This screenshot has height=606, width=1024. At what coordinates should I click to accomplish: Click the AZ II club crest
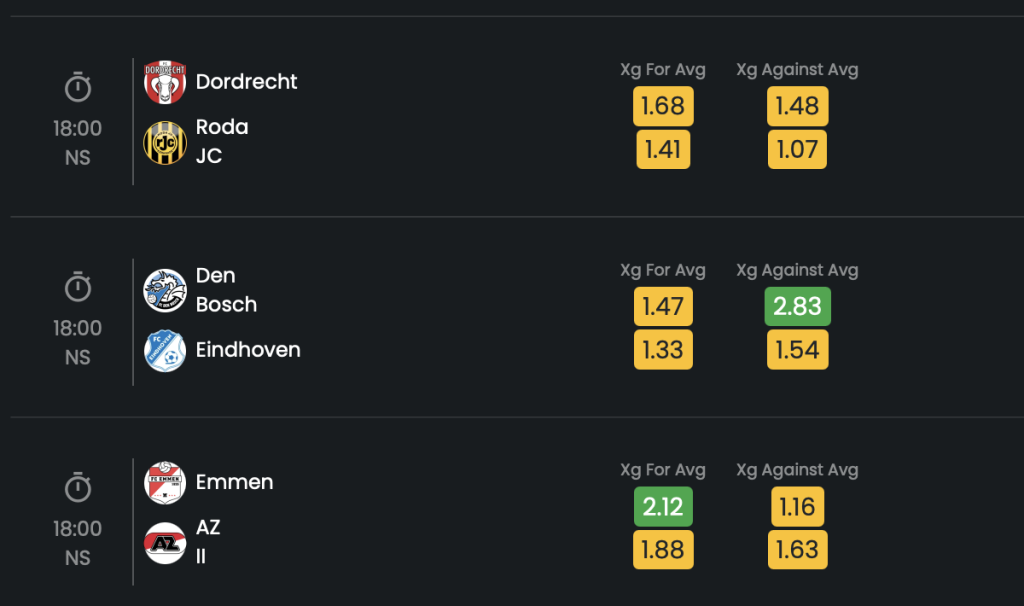click(165, 543)
